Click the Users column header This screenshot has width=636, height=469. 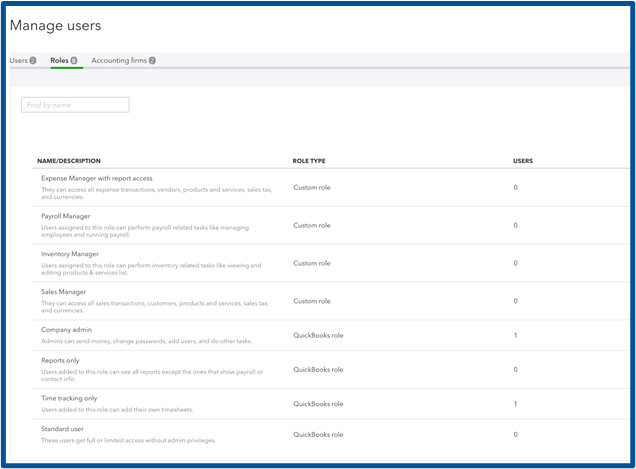click(523, 161)
